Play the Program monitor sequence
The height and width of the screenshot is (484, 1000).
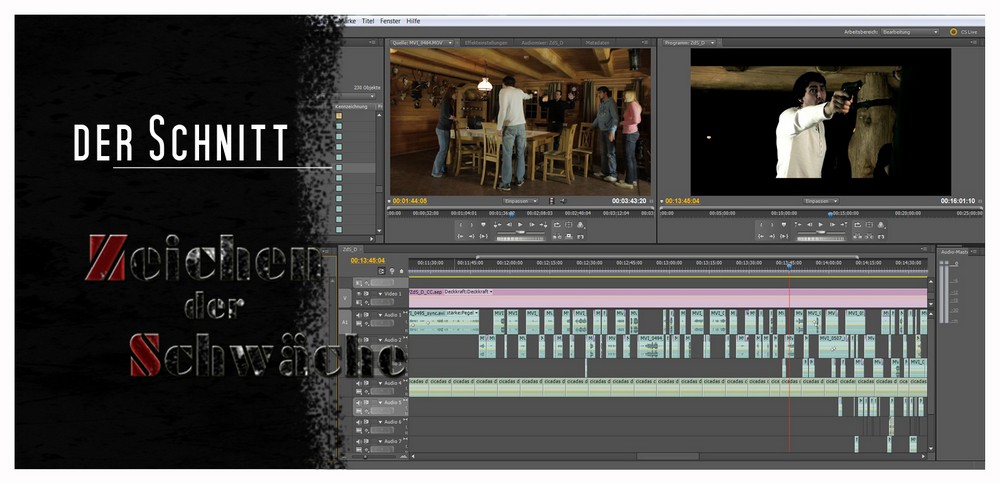(820, 226)
